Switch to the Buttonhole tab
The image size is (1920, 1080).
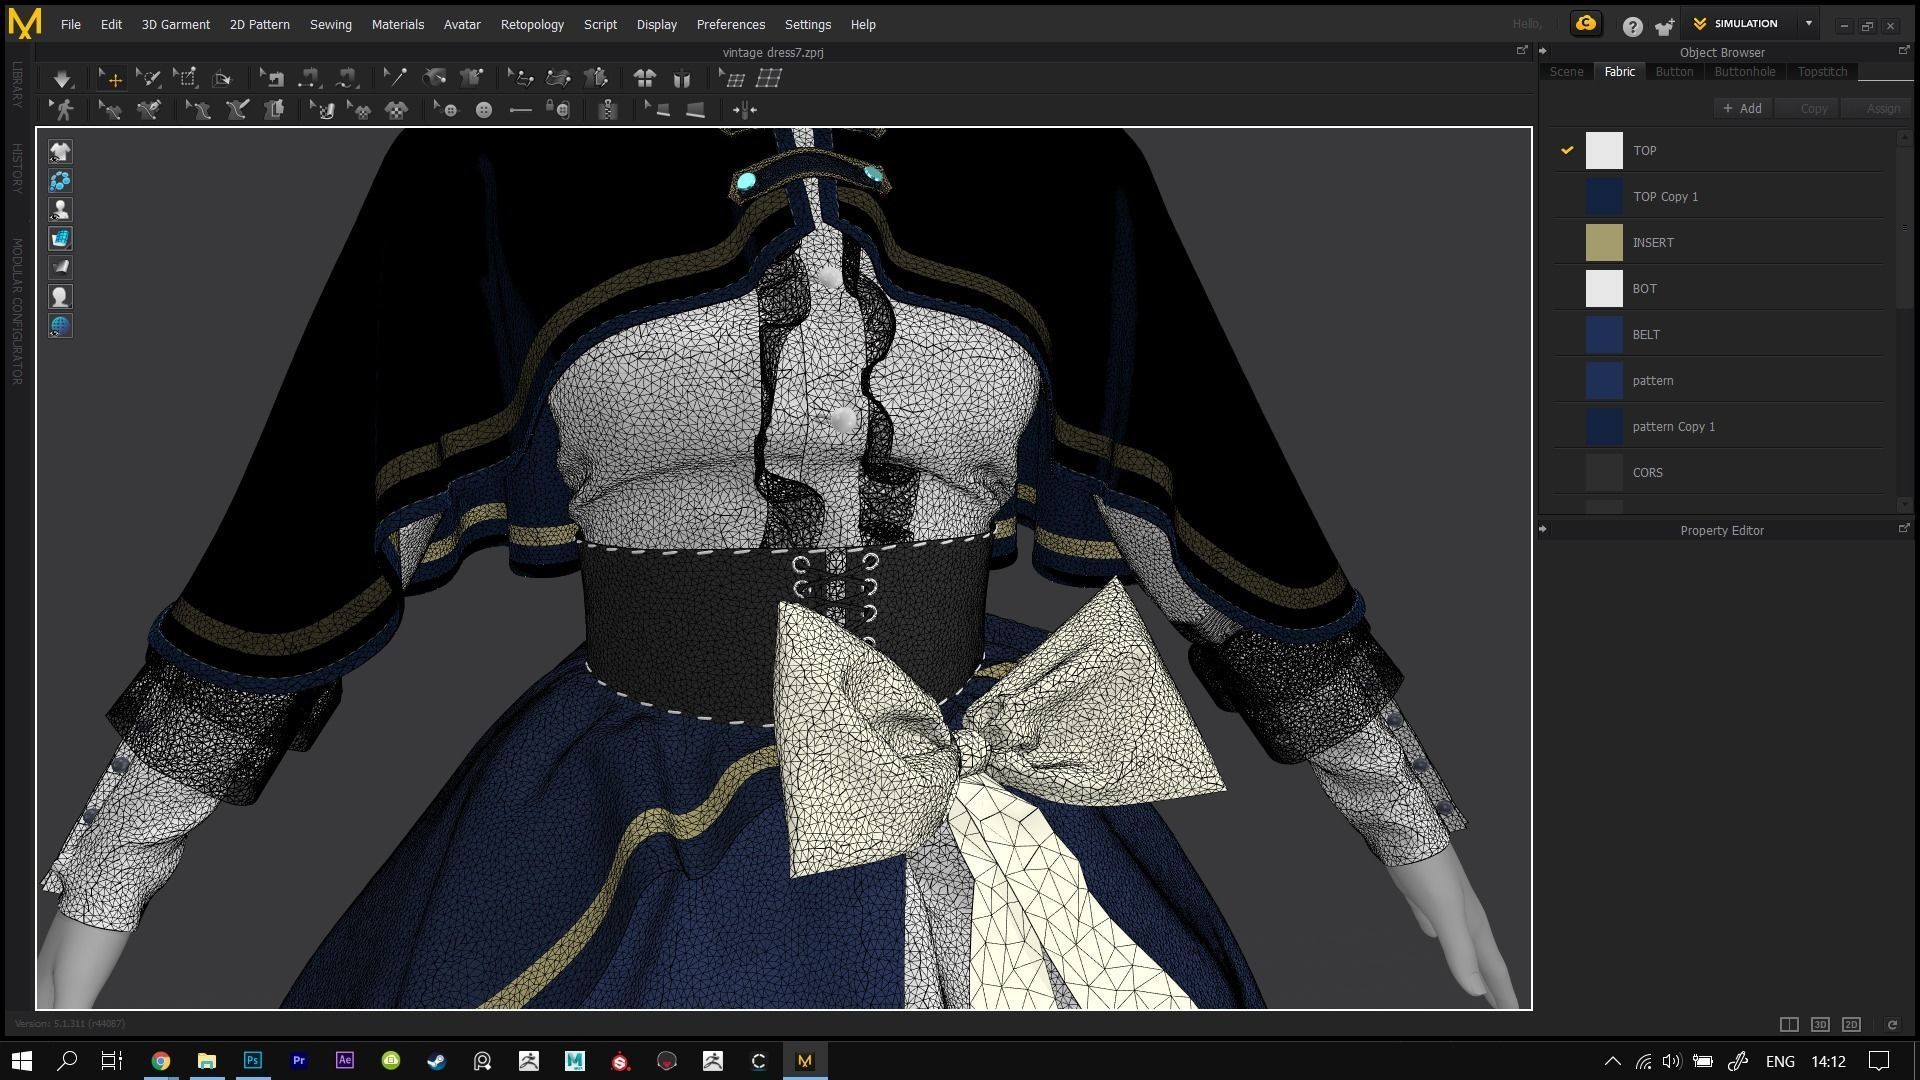pos(1745,72)
